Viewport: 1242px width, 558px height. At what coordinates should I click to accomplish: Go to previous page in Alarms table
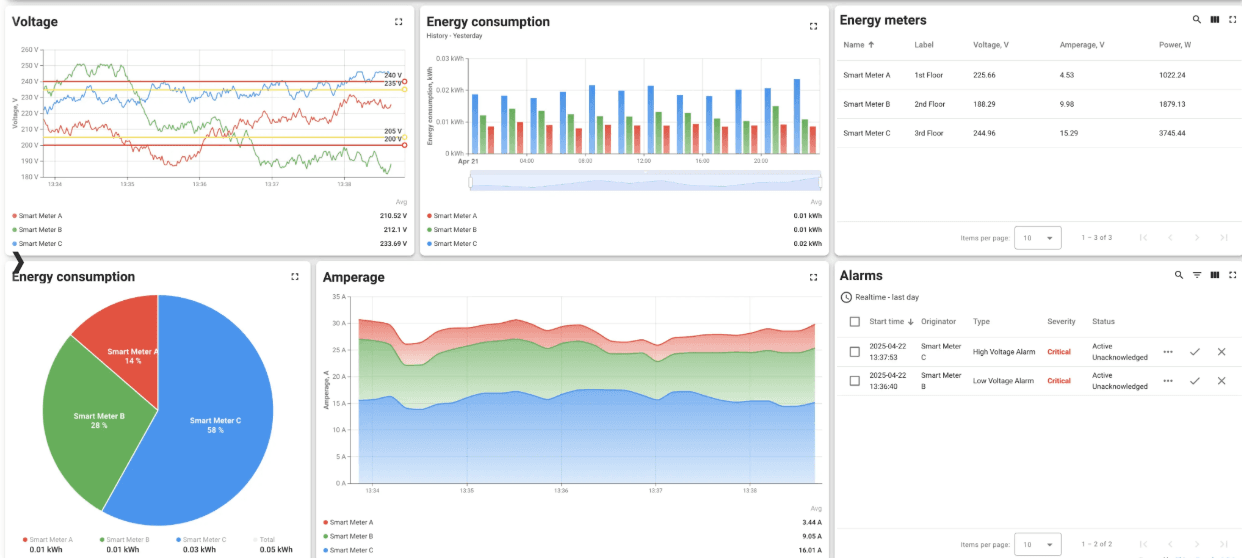tap(1170, 544)
